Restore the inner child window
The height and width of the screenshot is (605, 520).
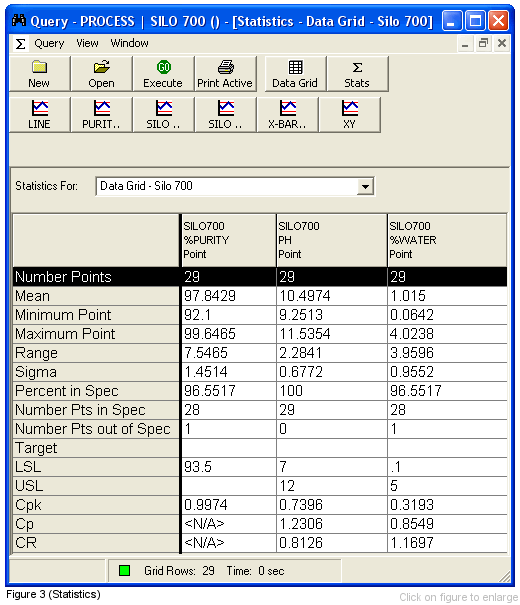[483, 44]
